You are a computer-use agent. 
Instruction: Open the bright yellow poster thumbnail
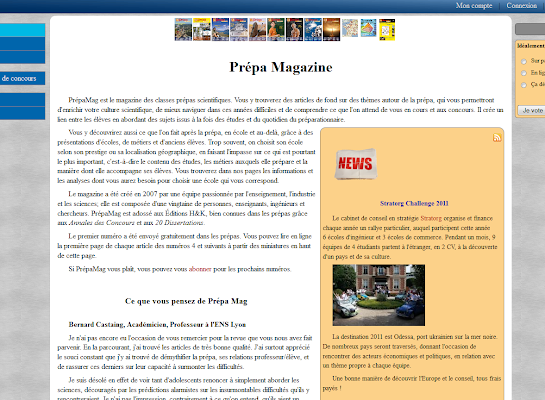pos(387,30)
